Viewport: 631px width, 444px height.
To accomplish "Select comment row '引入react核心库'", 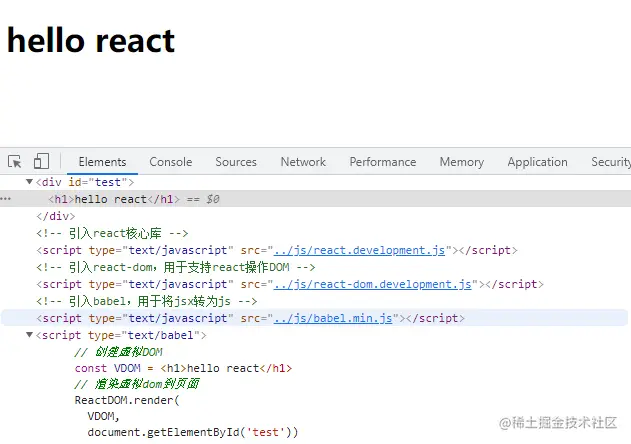I will click(112, 233).
